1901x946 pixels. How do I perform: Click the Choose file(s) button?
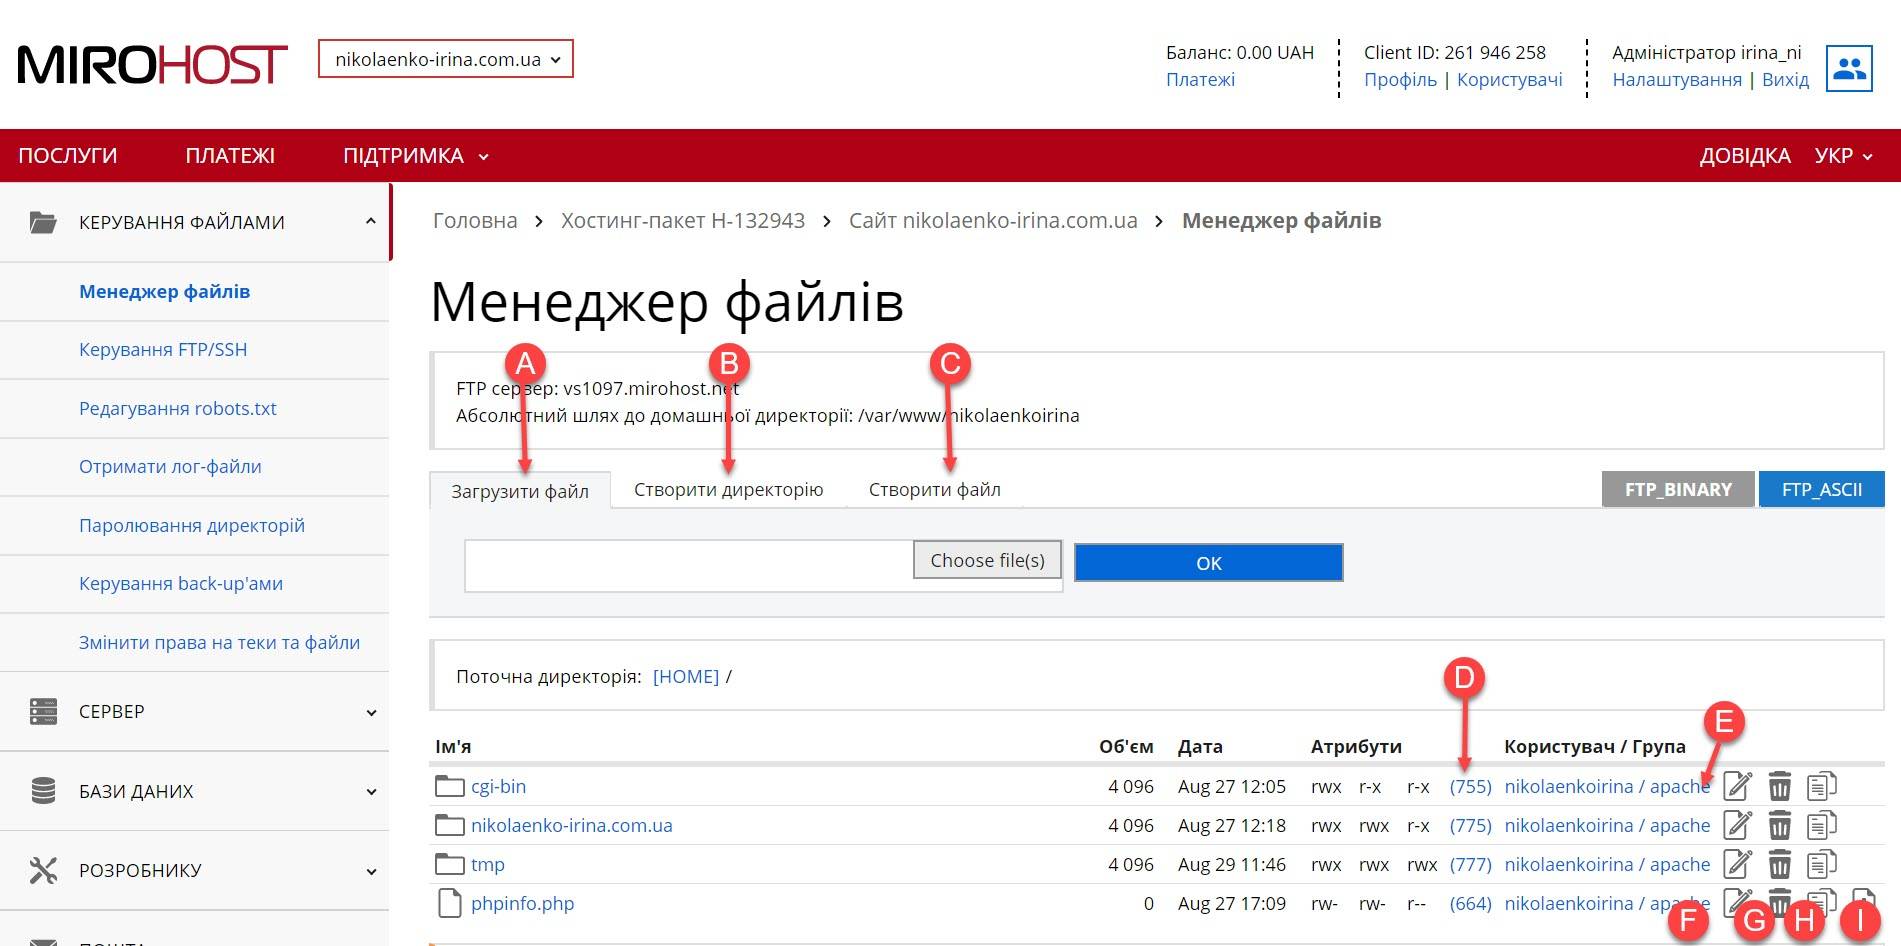(988, 560)
